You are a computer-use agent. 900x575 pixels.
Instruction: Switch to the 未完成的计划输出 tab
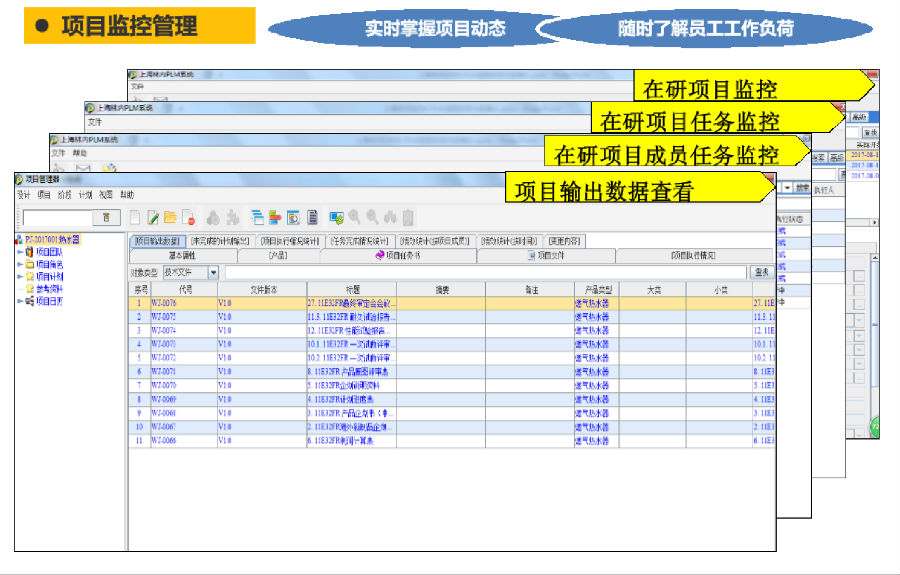(219, 241)
